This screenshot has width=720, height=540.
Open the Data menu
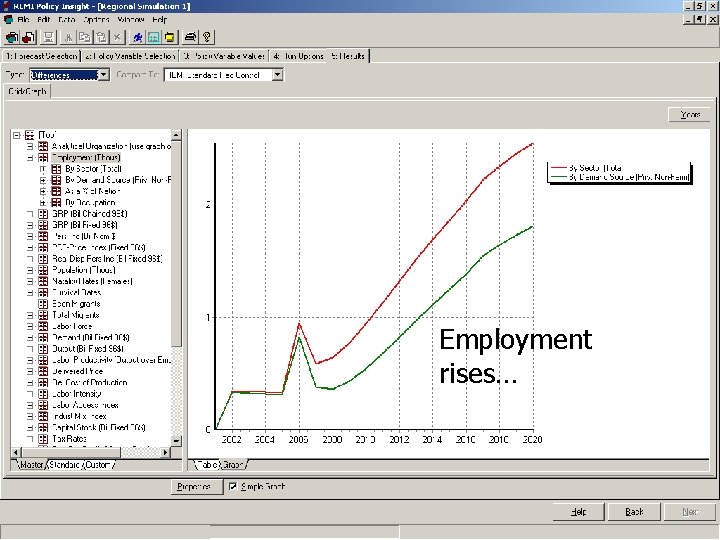click(x=67, y=20)
